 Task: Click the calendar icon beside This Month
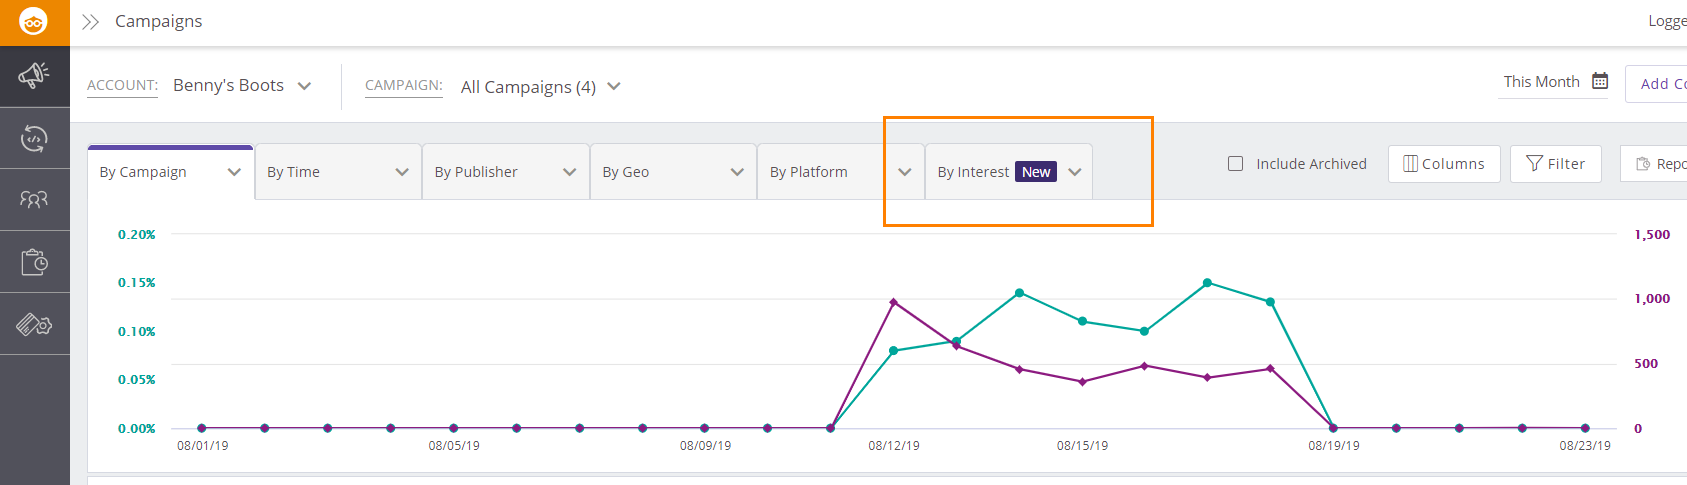tap(1600, 81)
